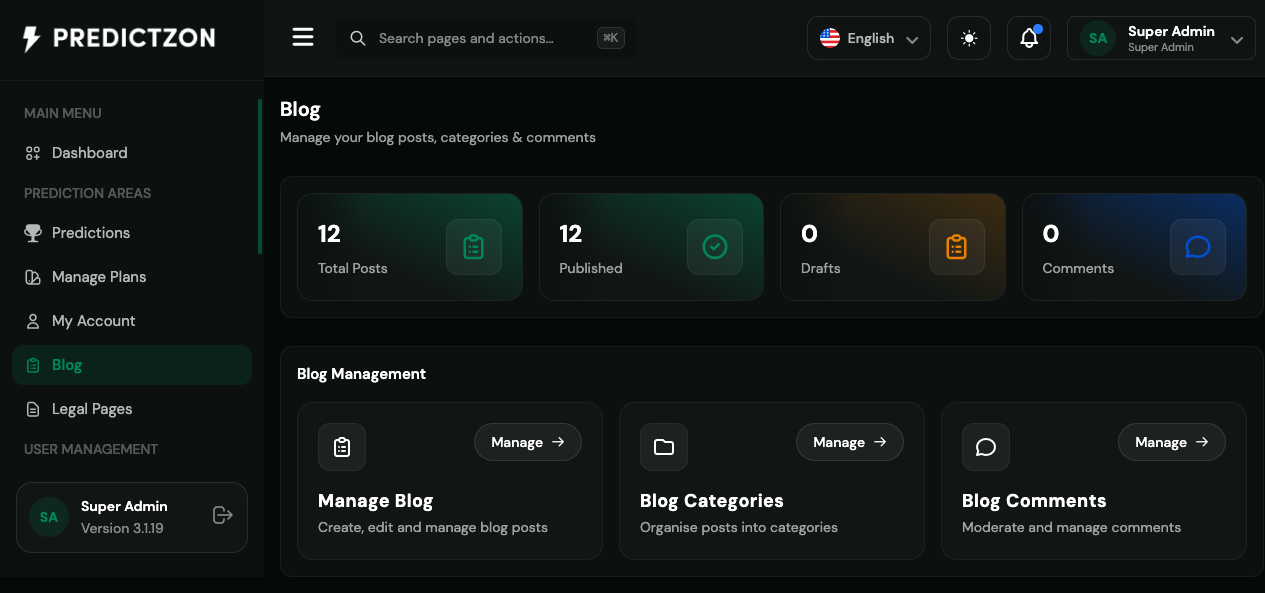Open Dashboard in sidebar
This screenshot has height=593, width=1265.
pos(132,153)
